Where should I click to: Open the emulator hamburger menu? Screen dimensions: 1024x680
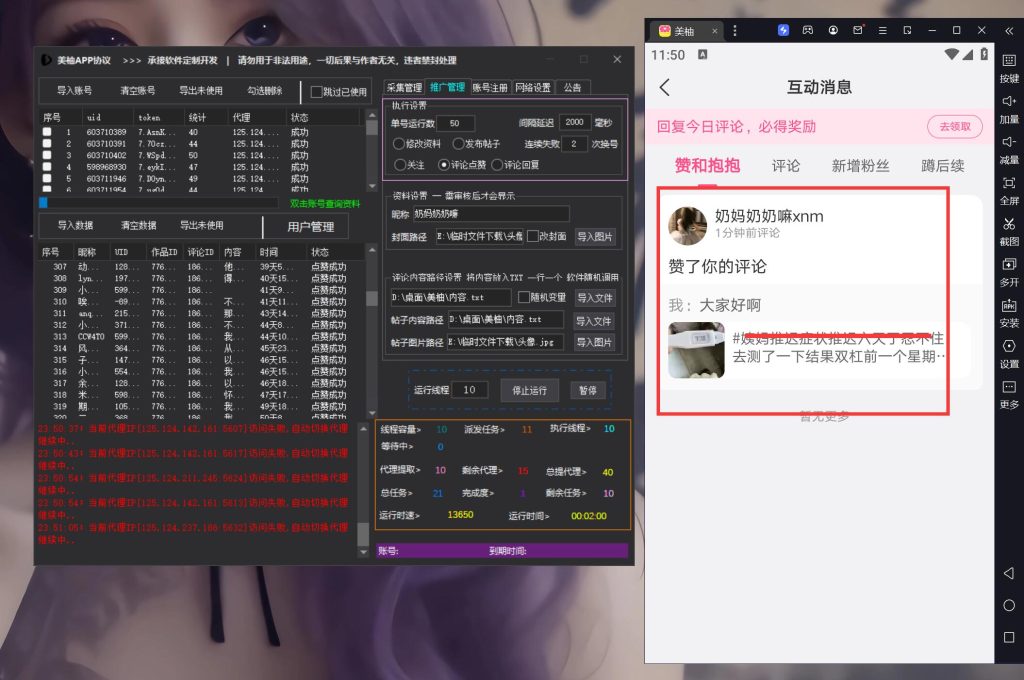(x=882, y=30)
